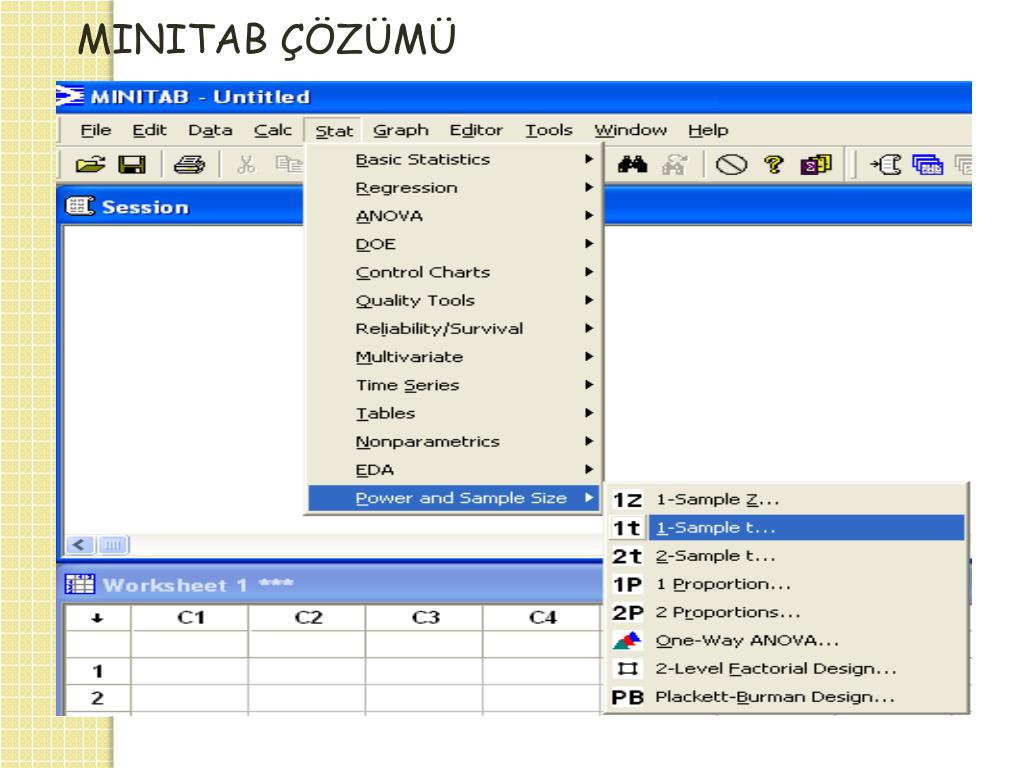The height and width of the screenshot is (768, 1024).
Task: Click the Session scrollbar left arrow
Action: (80, 545)
